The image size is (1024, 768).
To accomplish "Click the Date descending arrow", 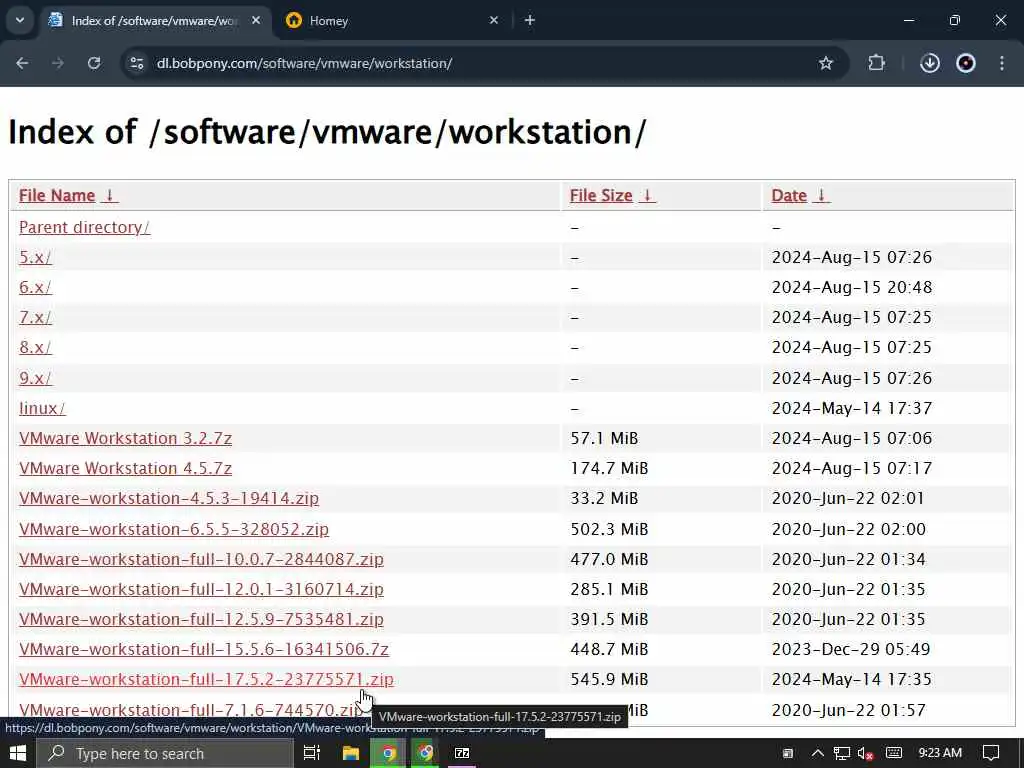I will [822, 195].
